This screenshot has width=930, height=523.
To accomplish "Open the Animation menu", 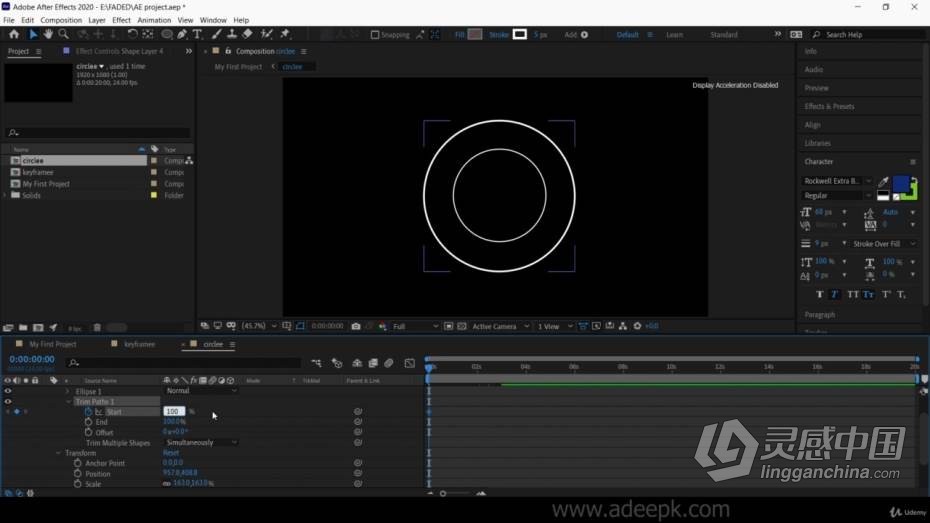I will click(154, 20).
